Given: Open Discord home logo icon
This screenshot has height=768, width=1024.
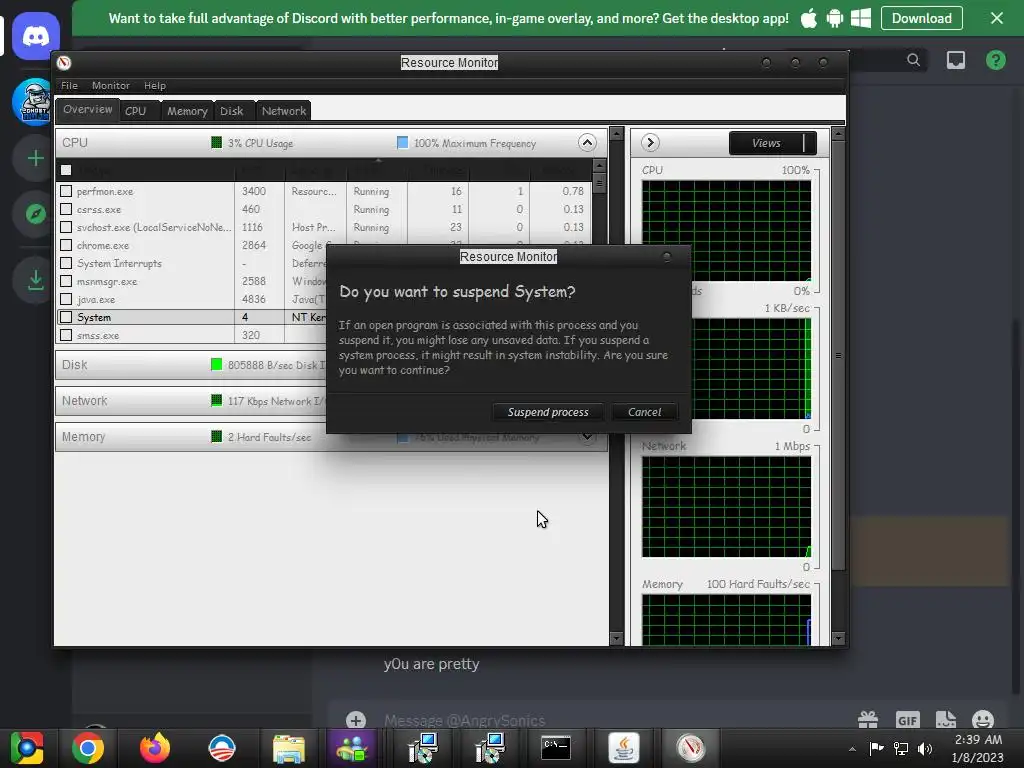Looking at the screenshot, I should click(35, 36).
